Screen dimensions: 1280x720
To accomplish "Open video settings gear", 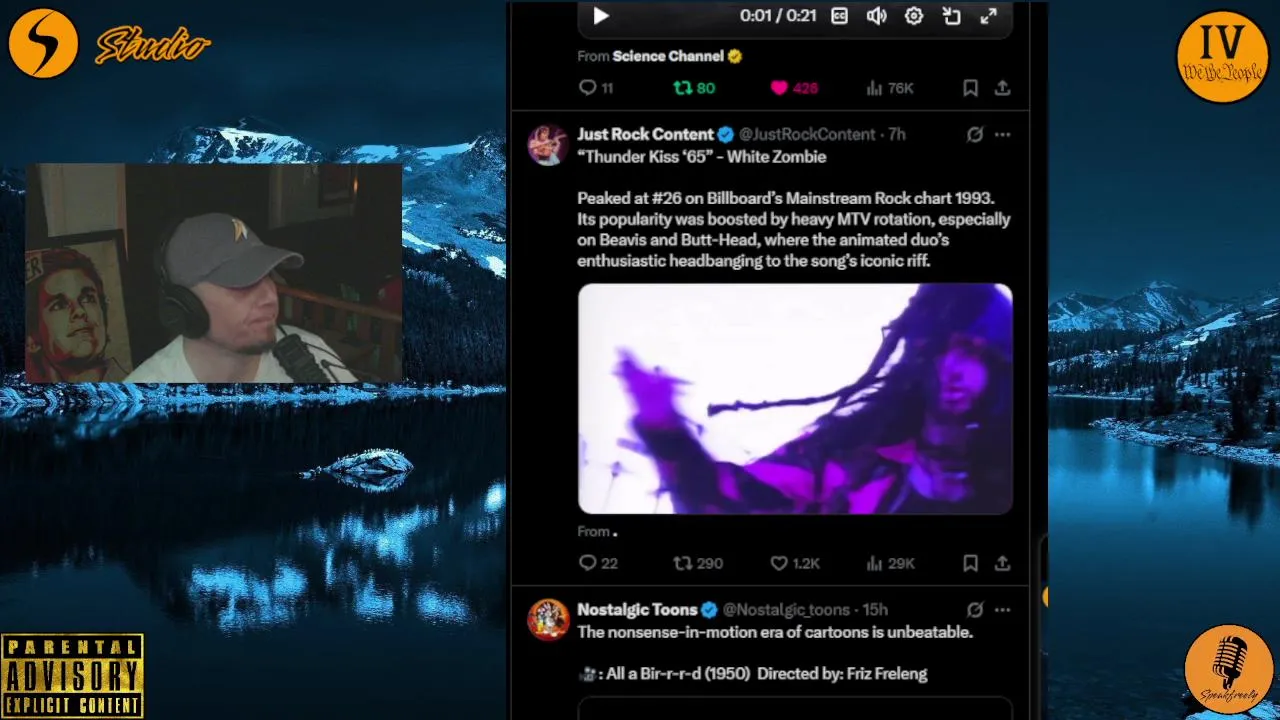I will (x=914, y=16).
